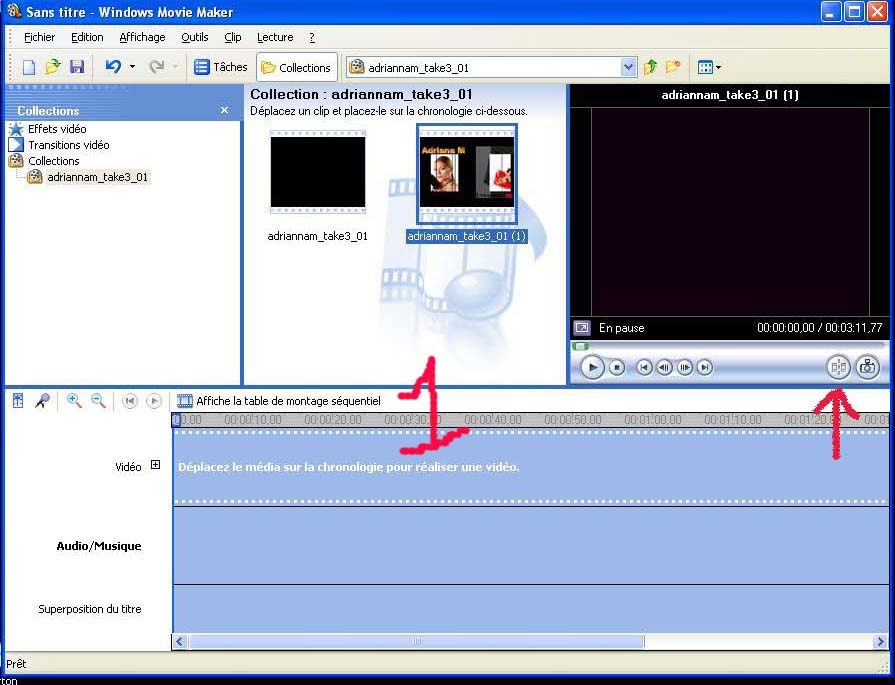The height and width of the screenshot is (685, 895).
Task: Toggle the Collections pane button
Action: point(296,68)
